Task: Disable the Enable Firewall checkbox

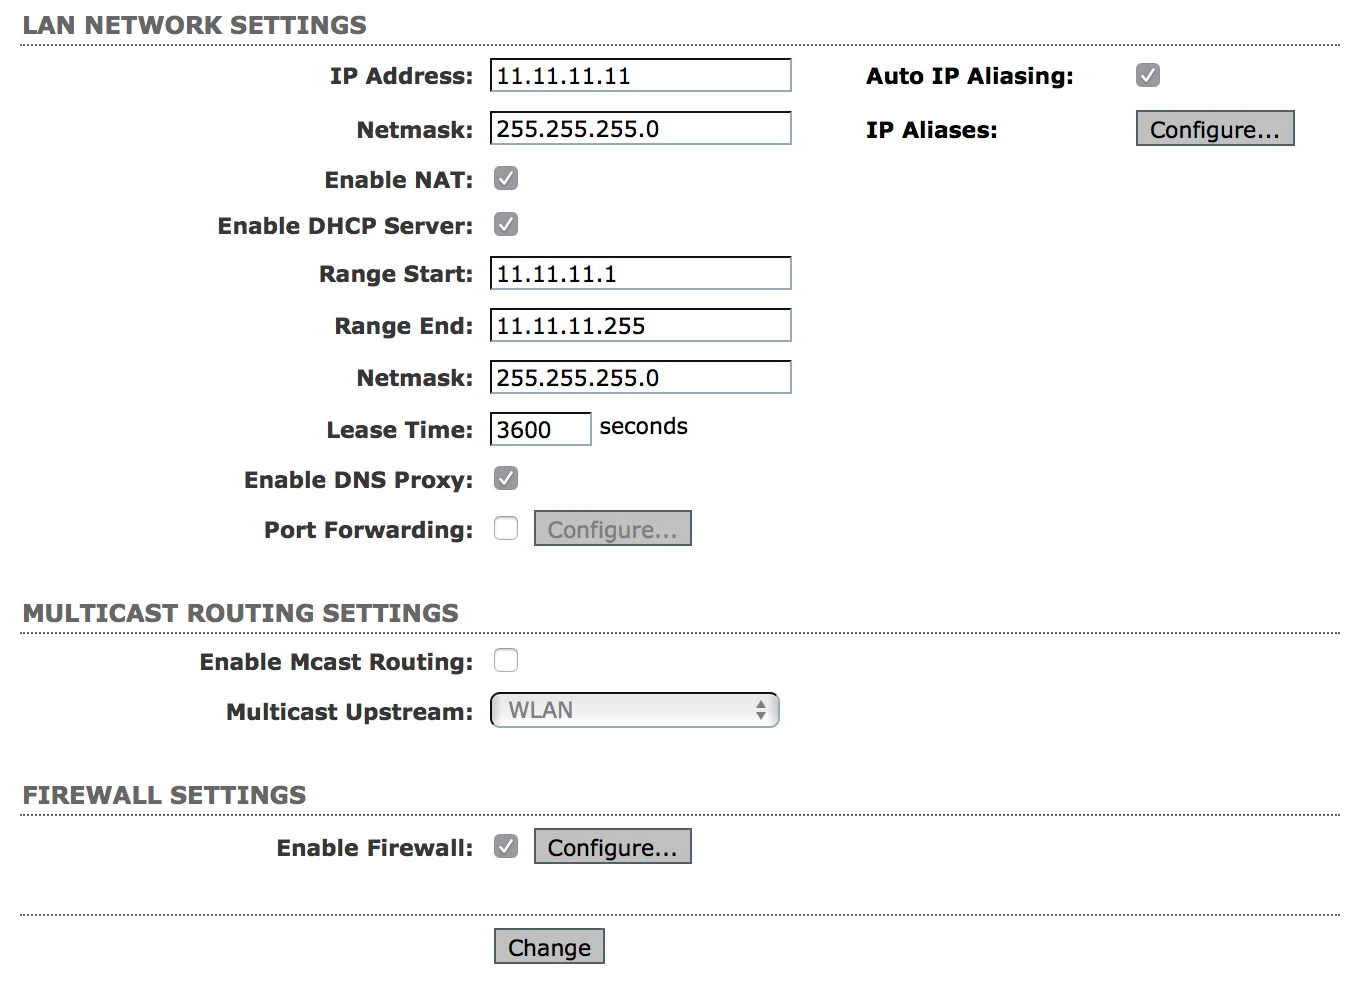Action: point(506,847)
